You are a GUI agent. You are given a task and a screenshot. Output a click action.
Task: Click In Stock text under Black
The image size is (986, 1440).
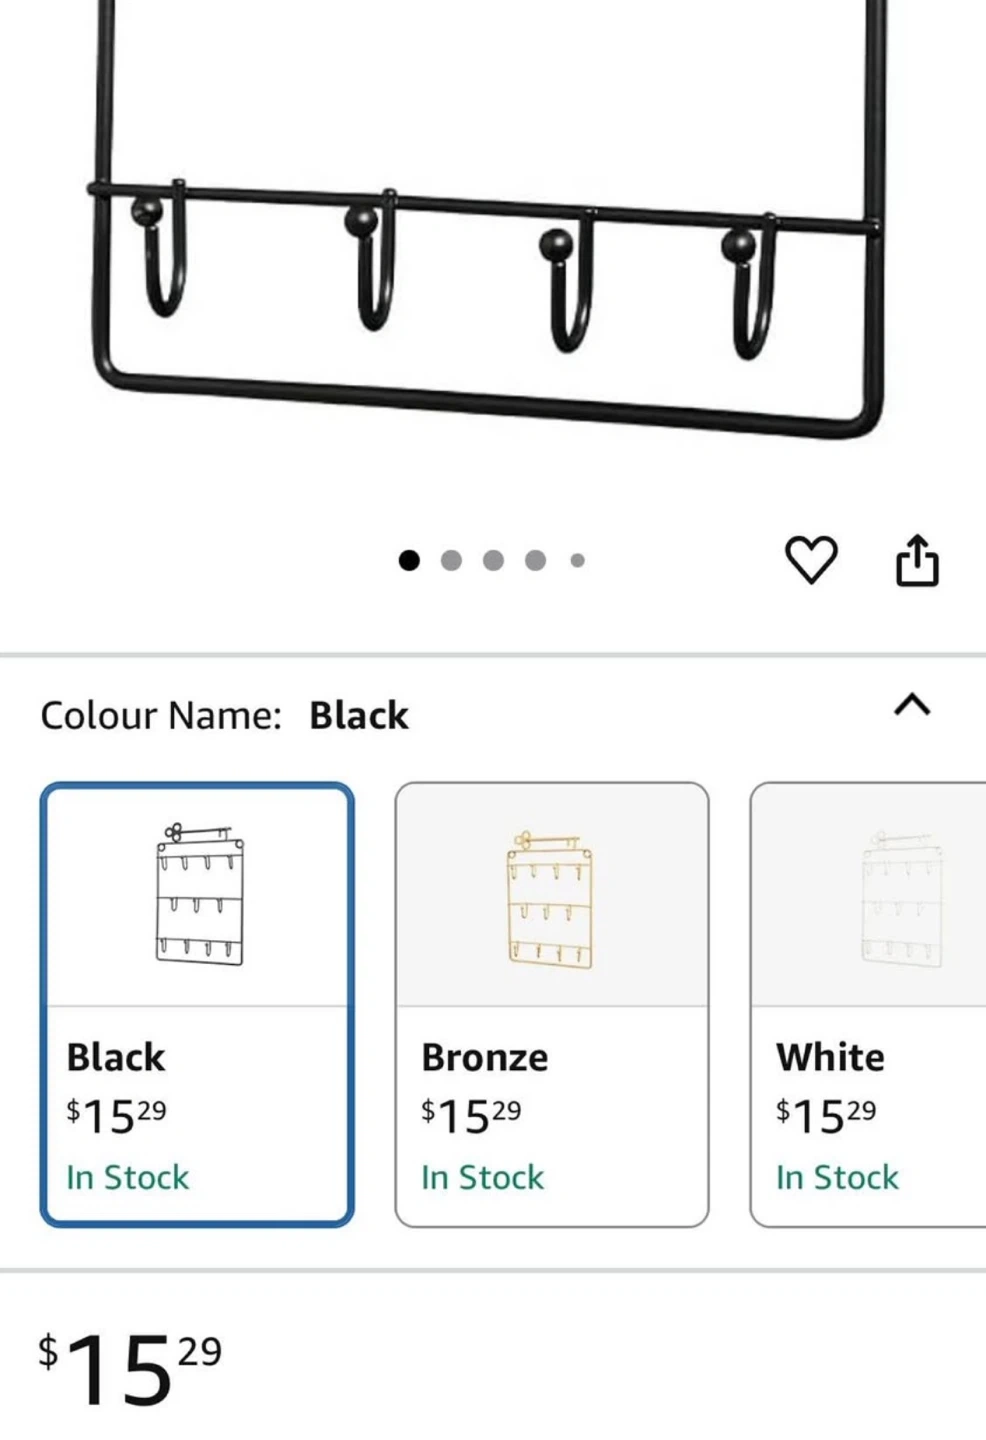128,1178
